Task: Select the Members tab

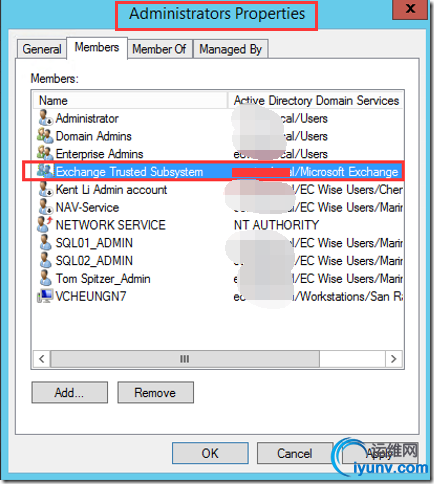Action: tap(97, 48)
